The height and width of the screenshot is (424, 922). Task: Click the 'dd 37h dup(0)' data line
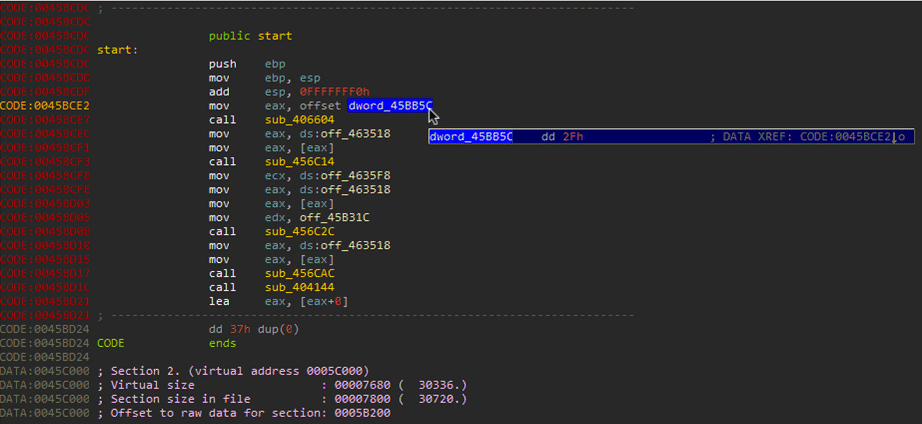point(253,329)
